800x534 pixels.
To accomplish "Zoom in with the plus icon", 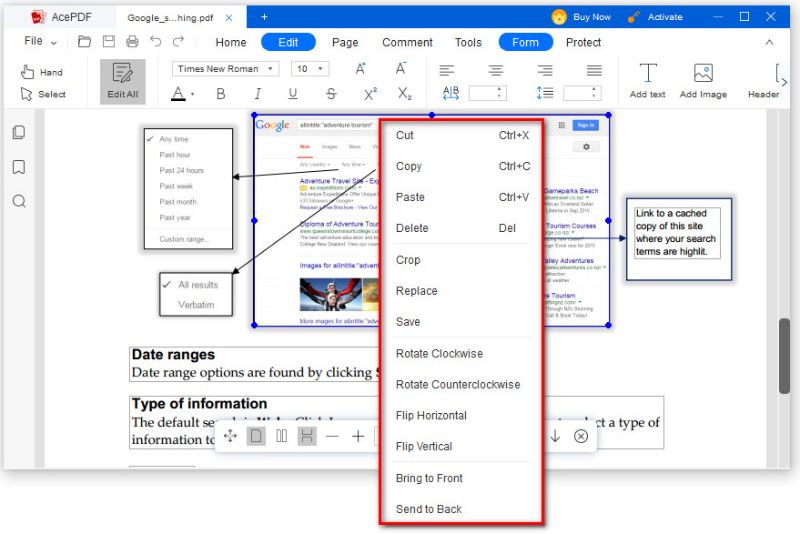I will coord(358,436).
